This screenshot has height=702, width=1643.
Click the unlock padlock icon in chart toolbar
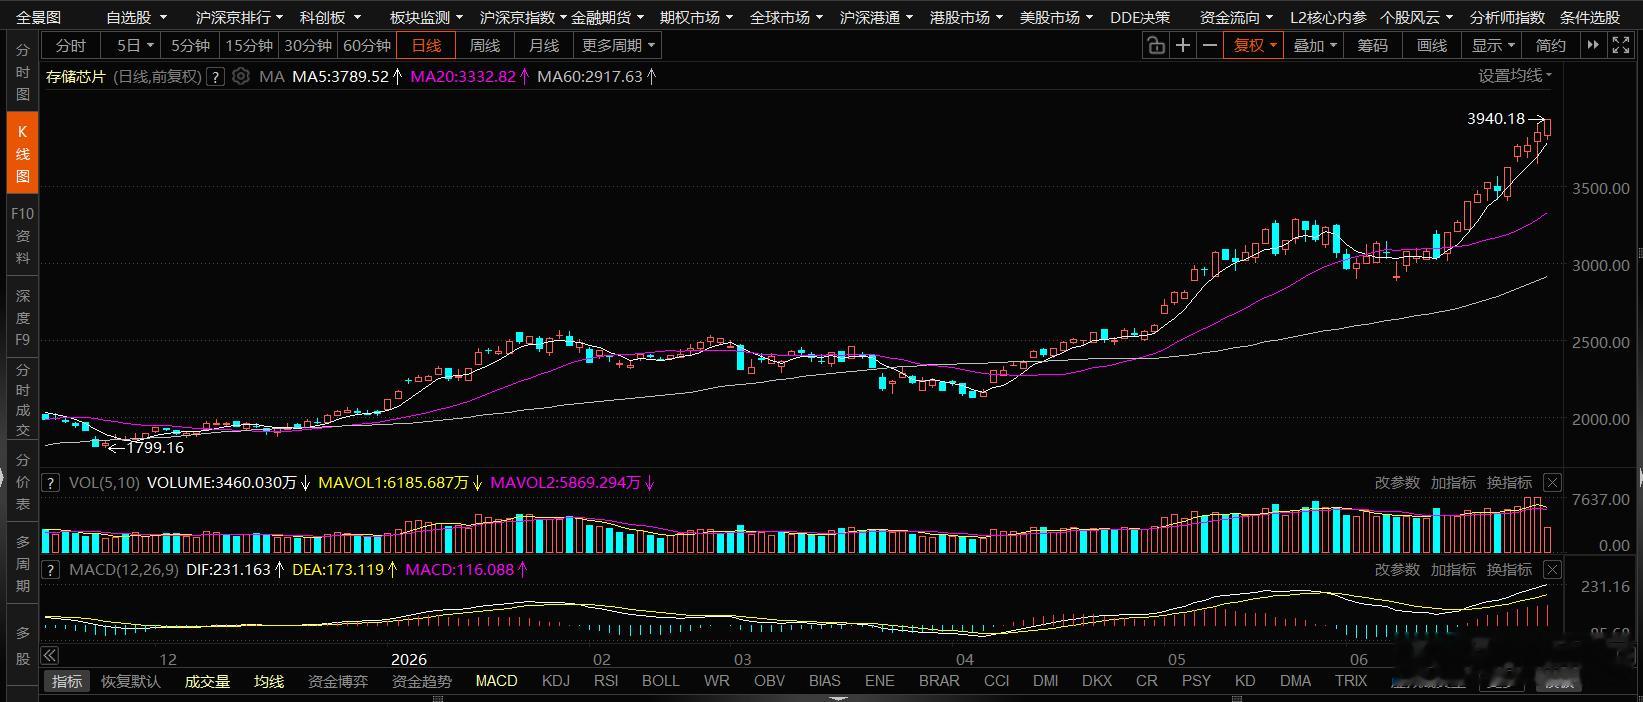tap(1156, 45)
